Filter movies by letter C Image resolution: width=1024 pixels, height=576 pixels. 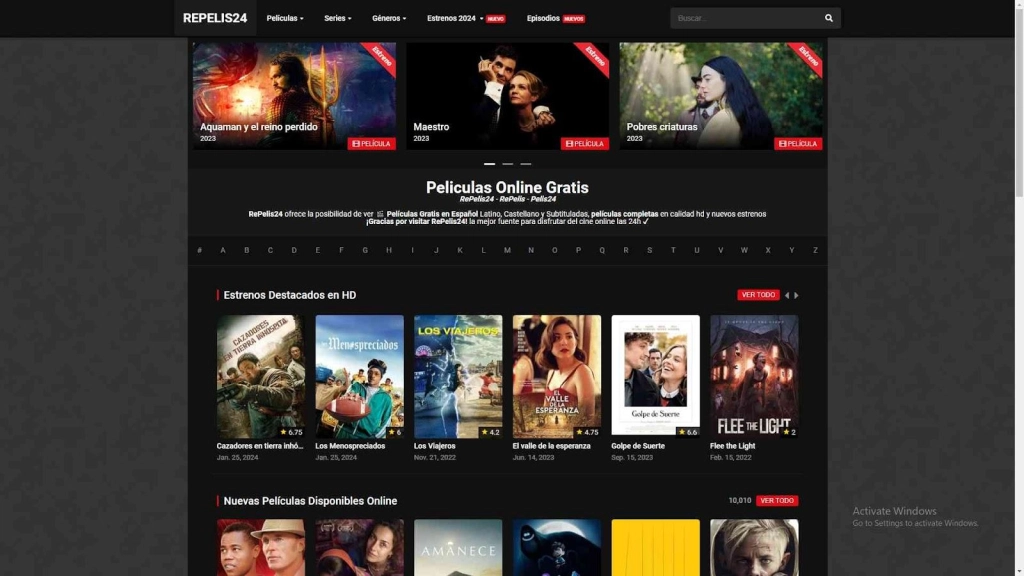tap(270, 250)
